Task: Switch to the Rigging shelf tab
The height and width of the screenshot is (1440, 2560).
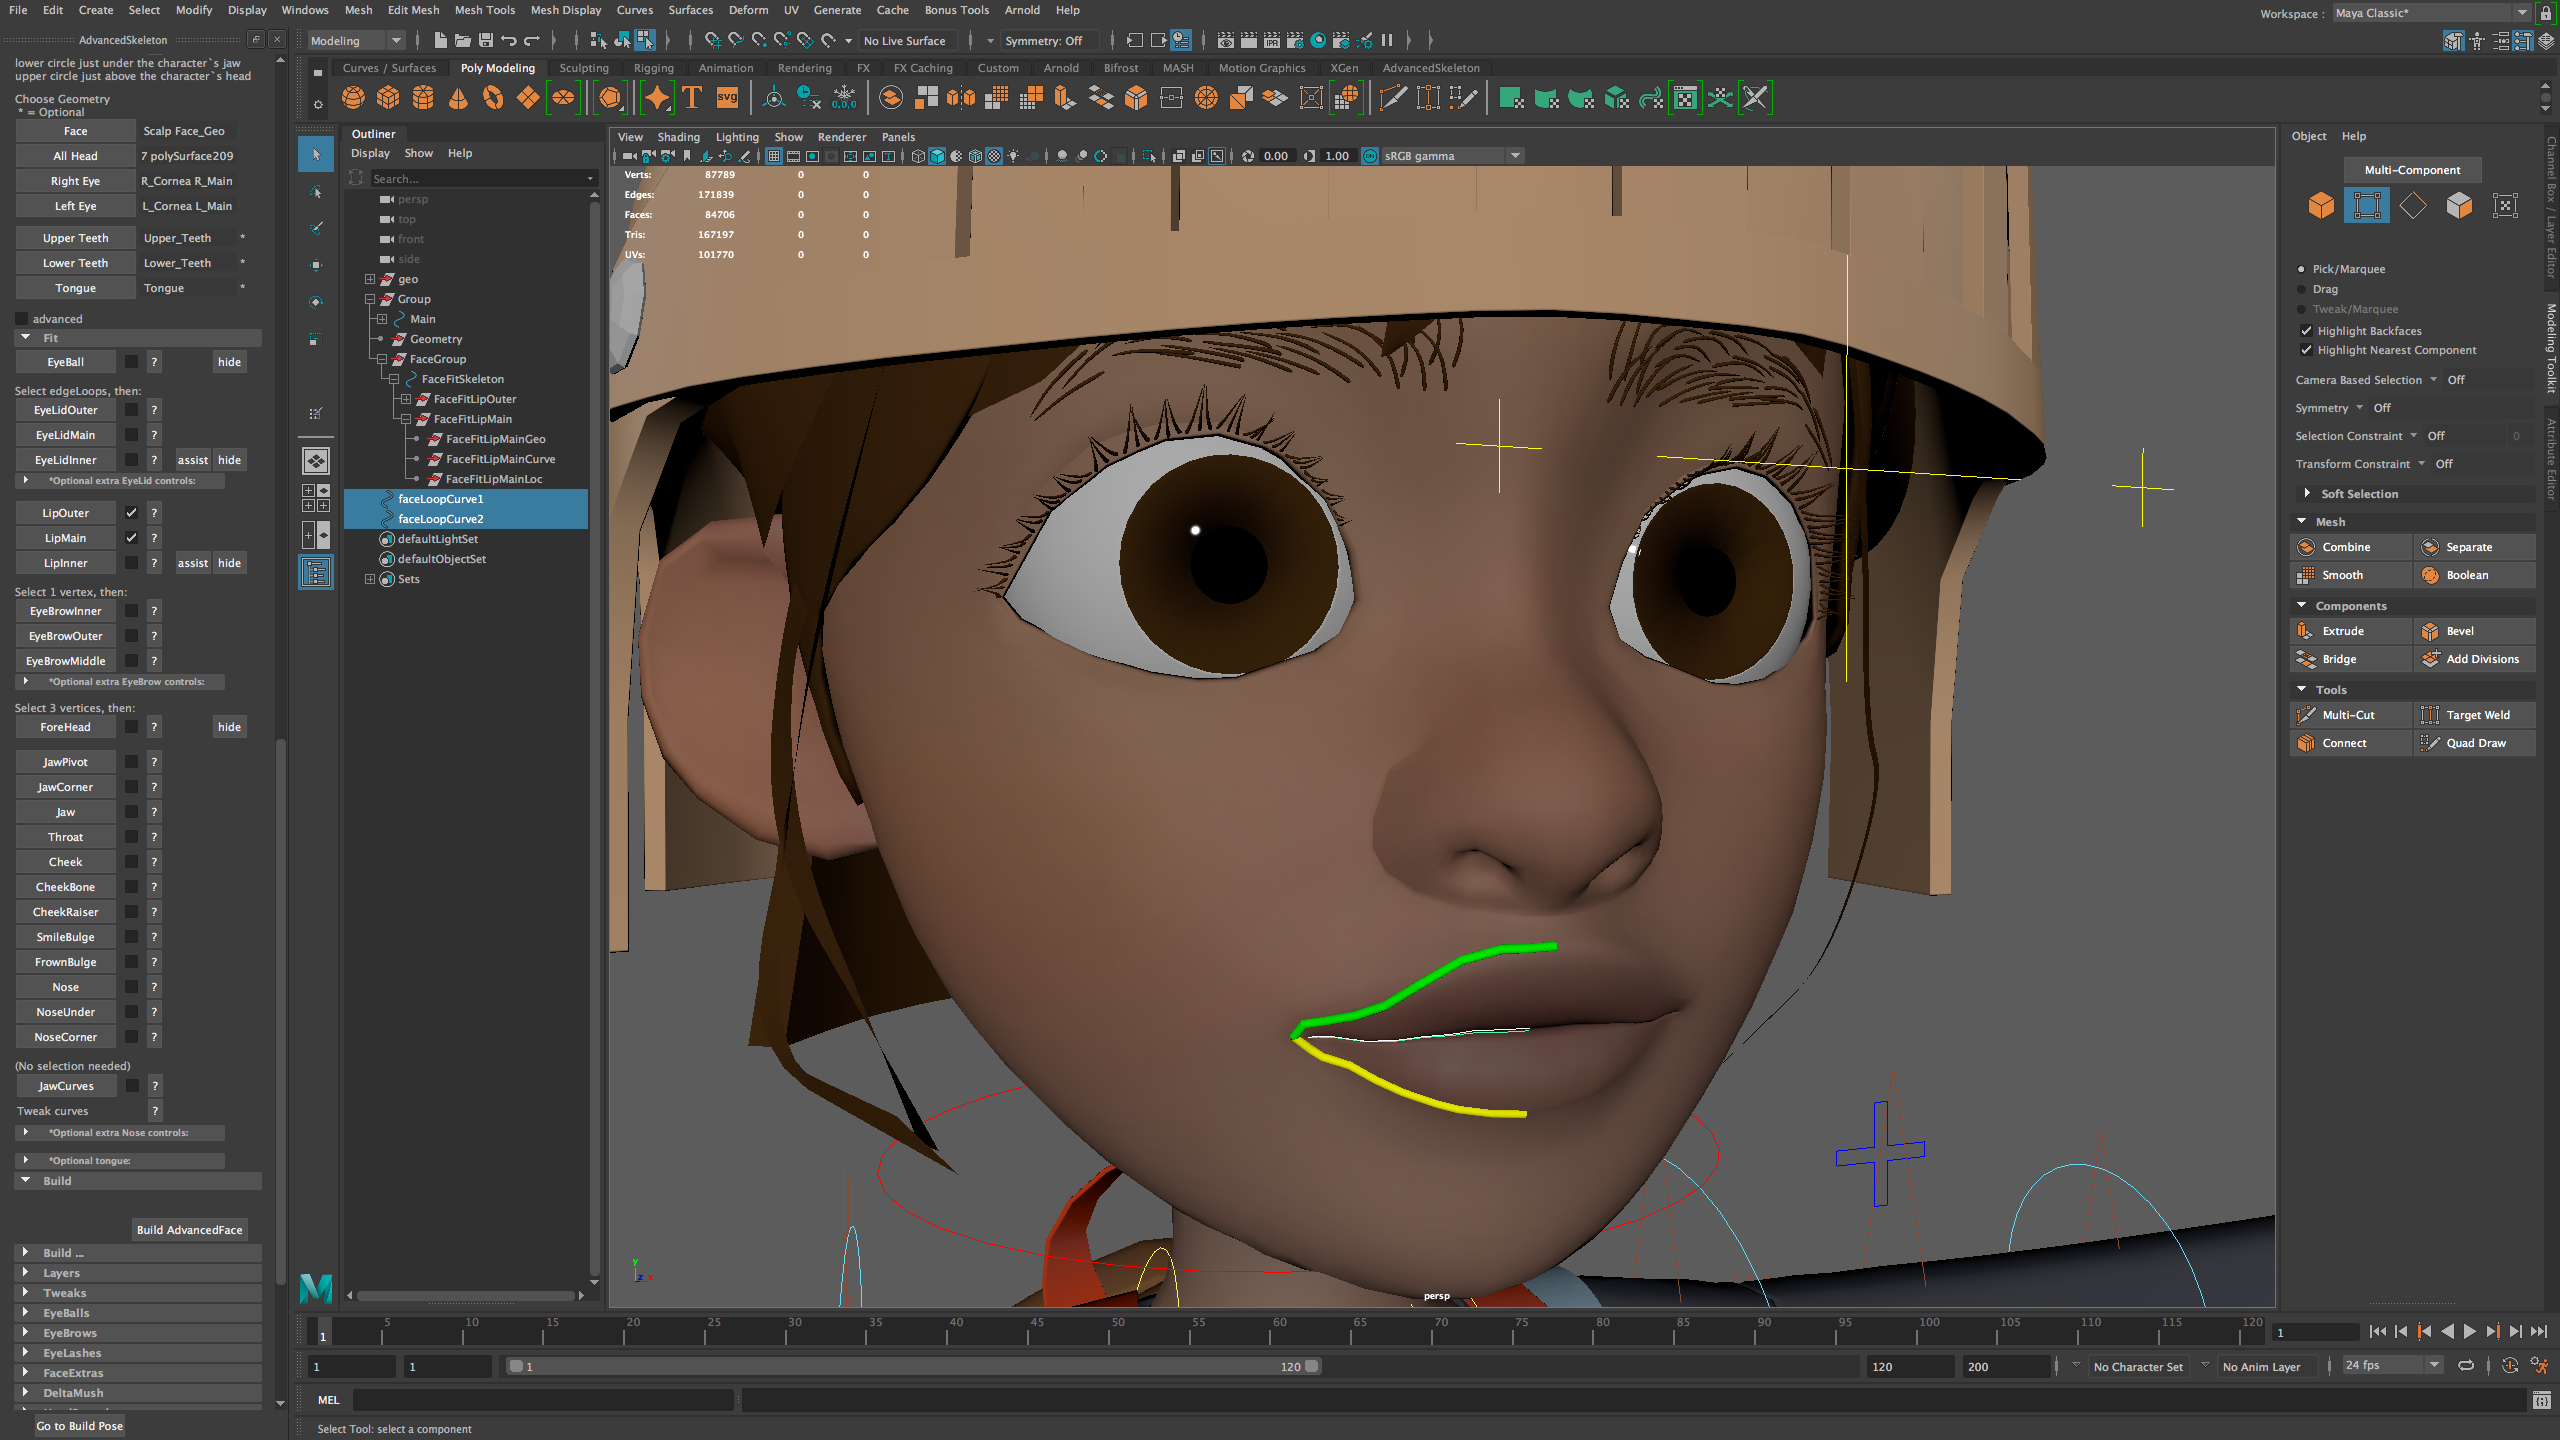Action: (x=653, y=68)
